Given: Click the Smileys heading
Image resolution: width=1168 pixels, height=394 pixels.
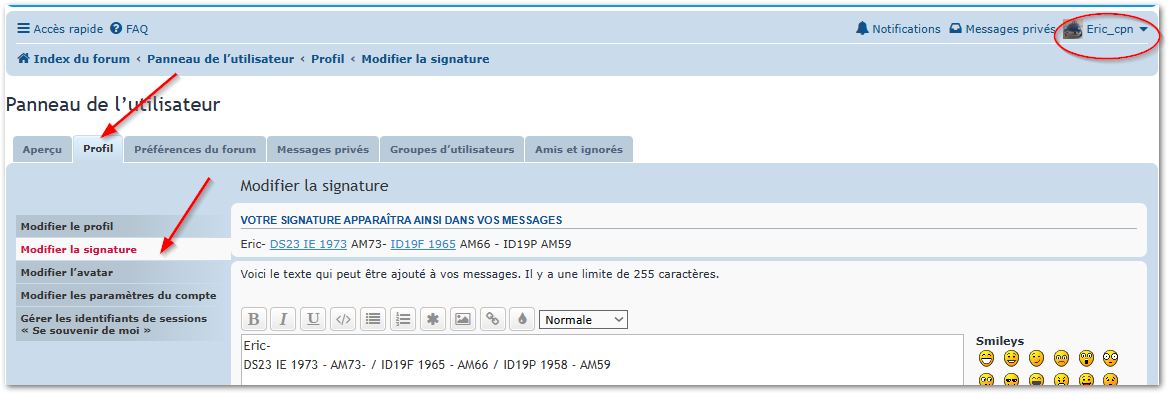Looking at the screenshot, I should (1000, 341).
